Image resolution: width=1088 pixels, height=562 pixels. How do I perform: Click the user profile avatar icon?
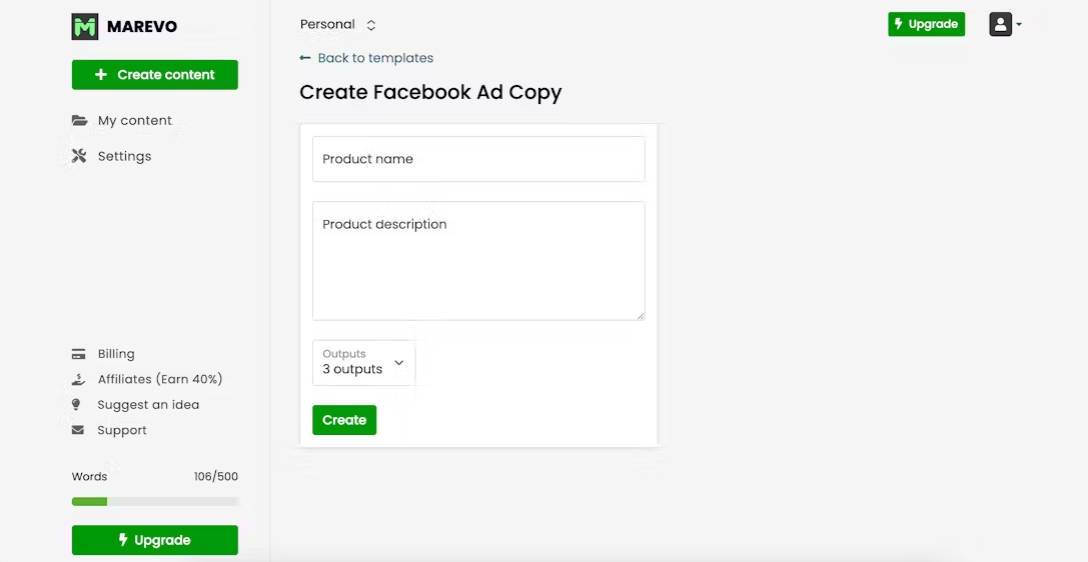[1000, 25]
